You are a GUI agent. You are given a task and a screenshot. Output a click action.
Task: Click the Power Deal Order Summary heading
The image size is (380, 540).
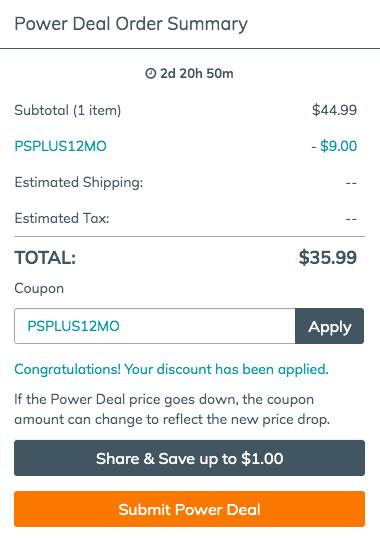(131, 24)
